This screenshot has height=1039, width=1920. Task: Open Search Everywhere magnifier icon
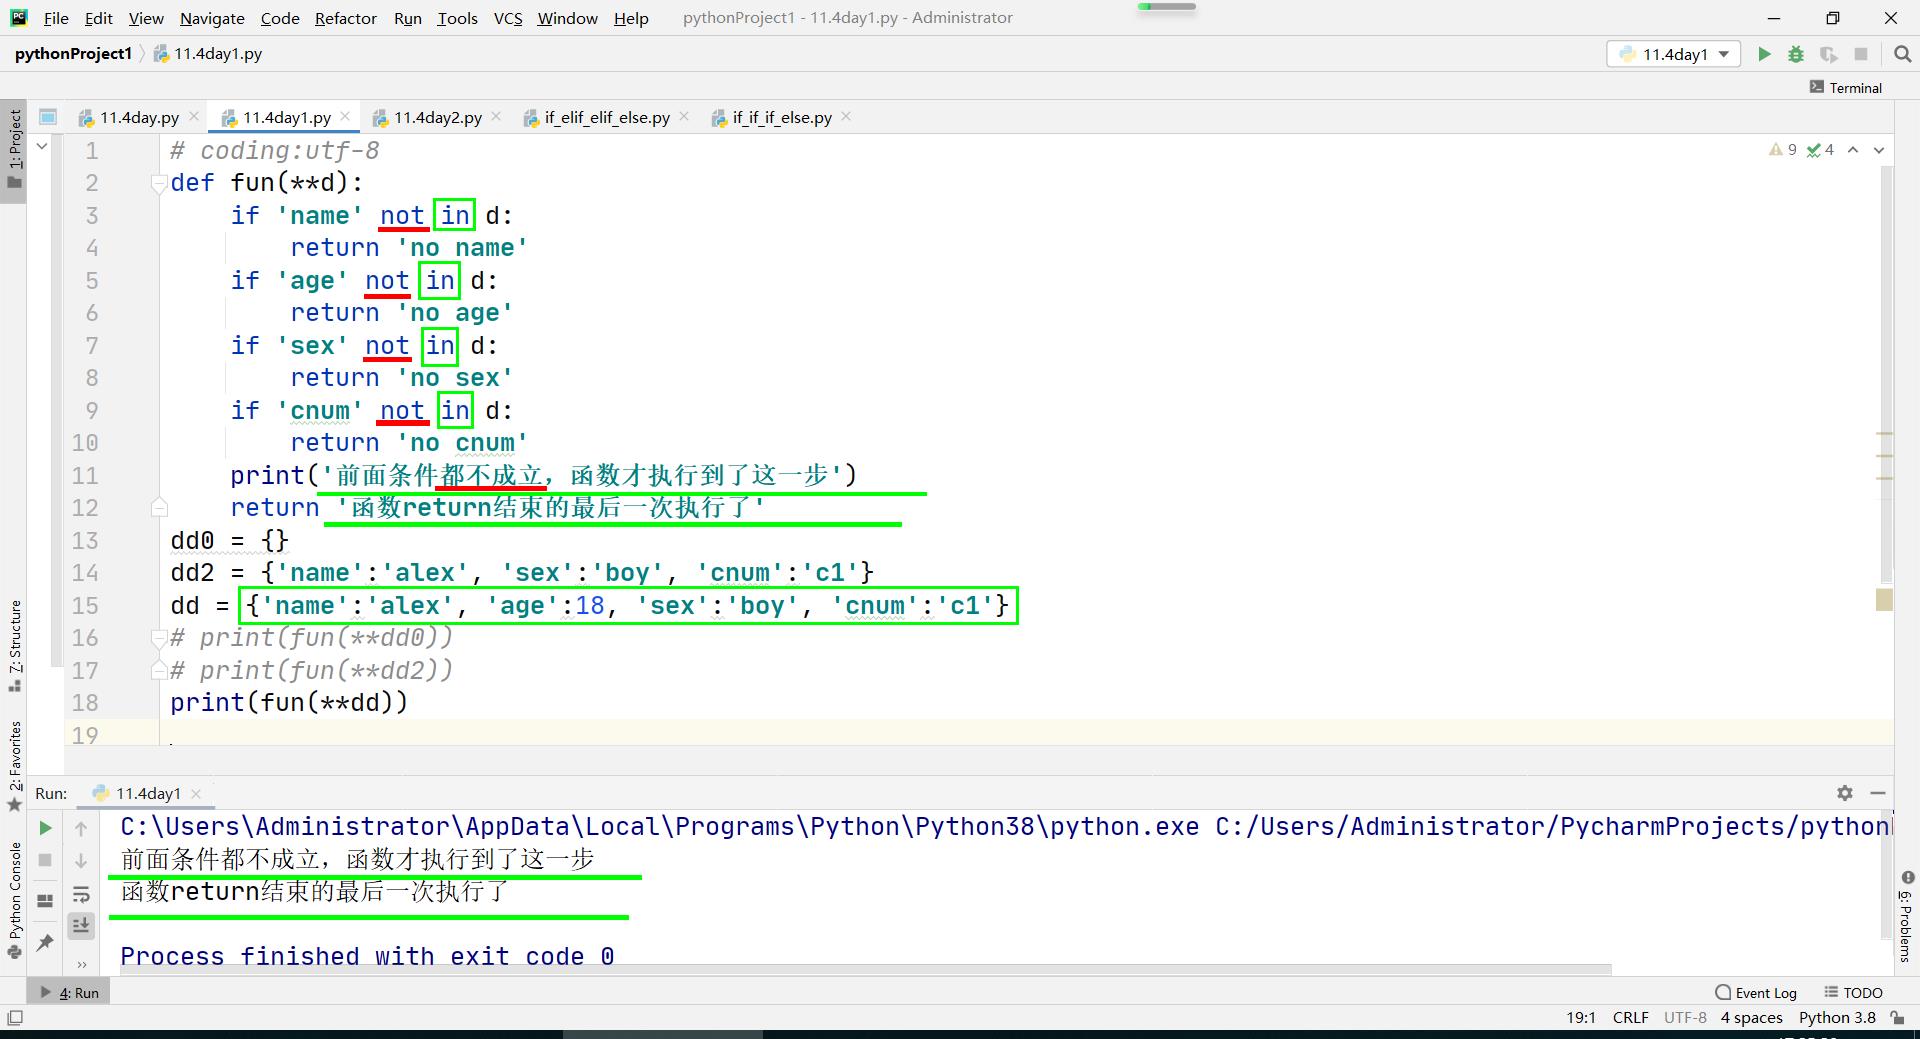pos(1902,54)
